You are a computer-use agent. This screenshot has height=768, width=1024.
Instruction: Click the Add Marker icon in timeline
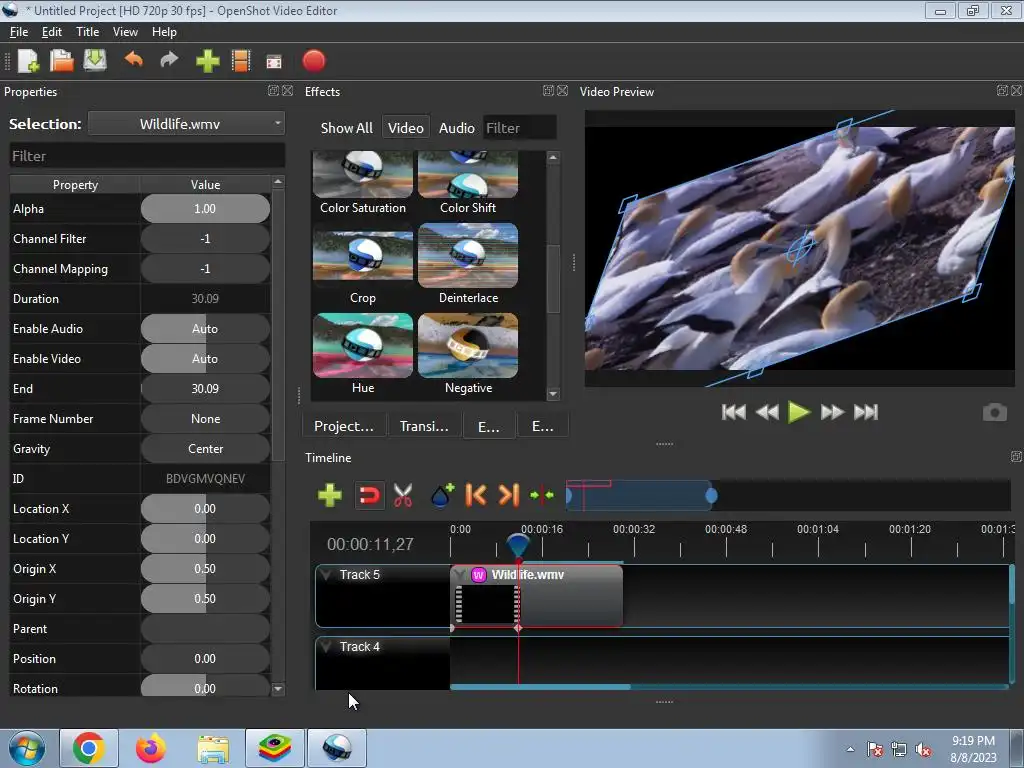441,495
